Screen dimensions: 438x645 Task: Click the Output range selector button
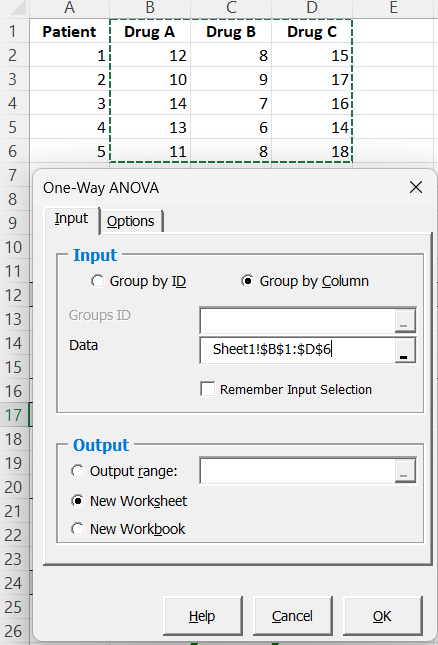404,471
